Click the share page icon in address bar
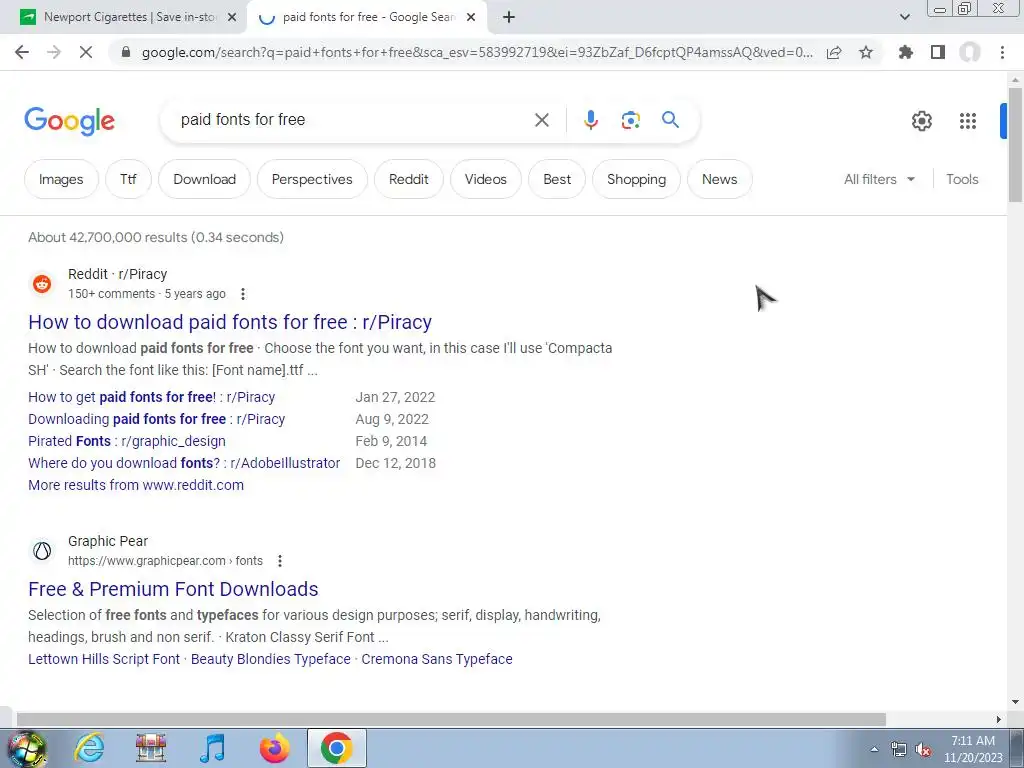The image size is (1024, 768). click(834, 52)
